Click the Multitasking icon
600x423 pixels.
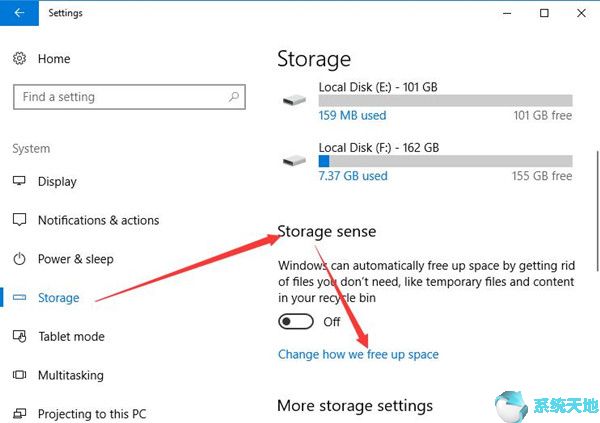[20, 375]
